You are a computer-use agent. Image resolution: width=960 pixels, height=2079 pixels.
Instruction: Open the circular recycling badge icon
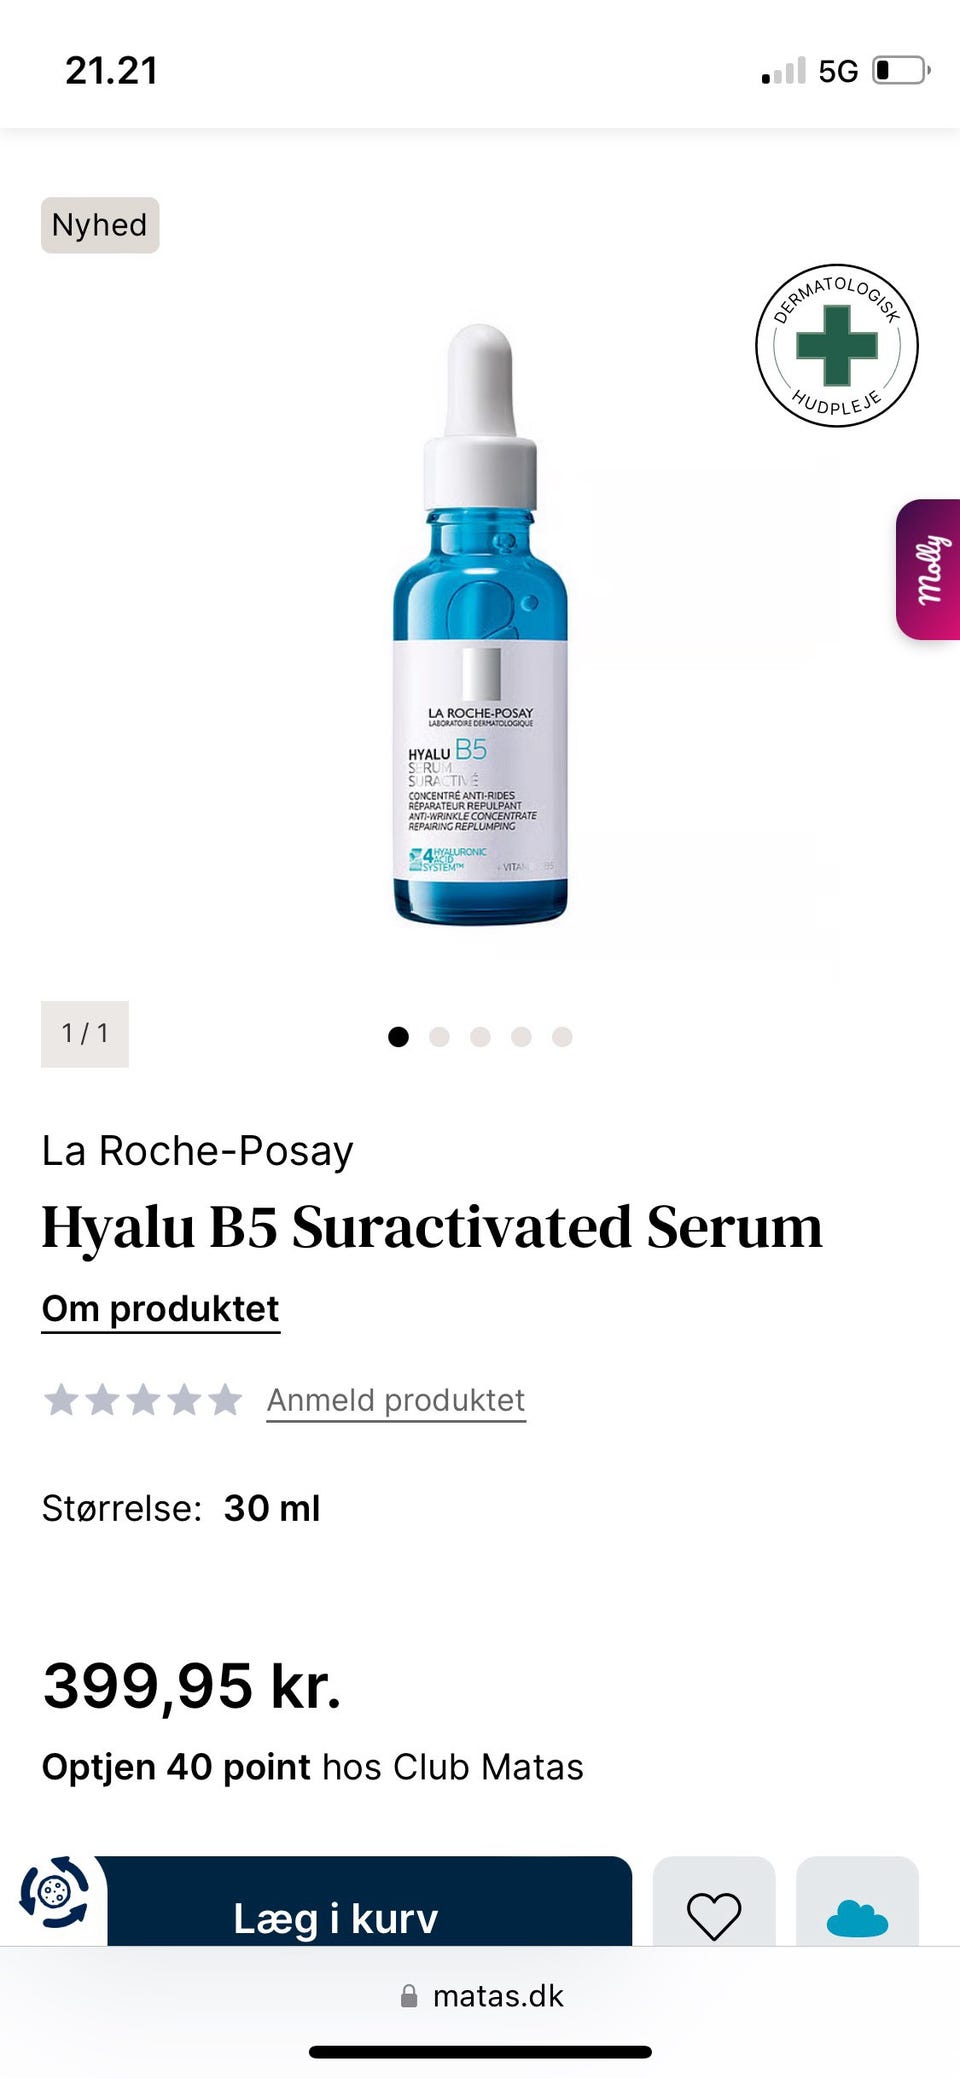click(x=54, y=1892)
